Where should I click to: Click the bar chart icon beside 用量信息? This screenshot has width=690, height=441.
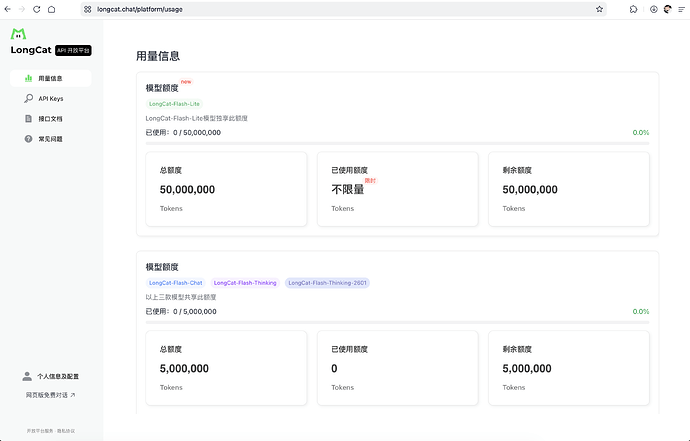tap(29, 78)
